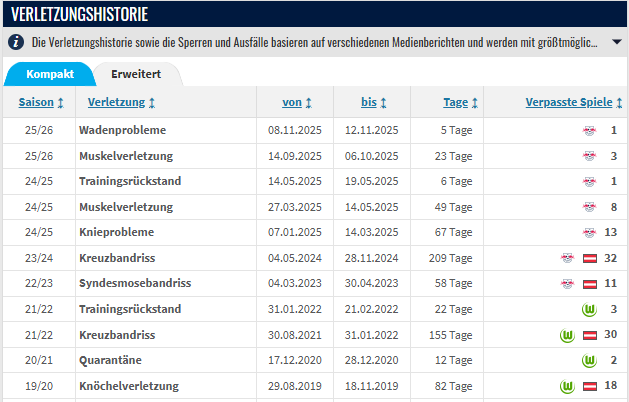This screenshot has height=402, width=629.
Task: Select the Kompakt tab
Action: coord(50,75)
